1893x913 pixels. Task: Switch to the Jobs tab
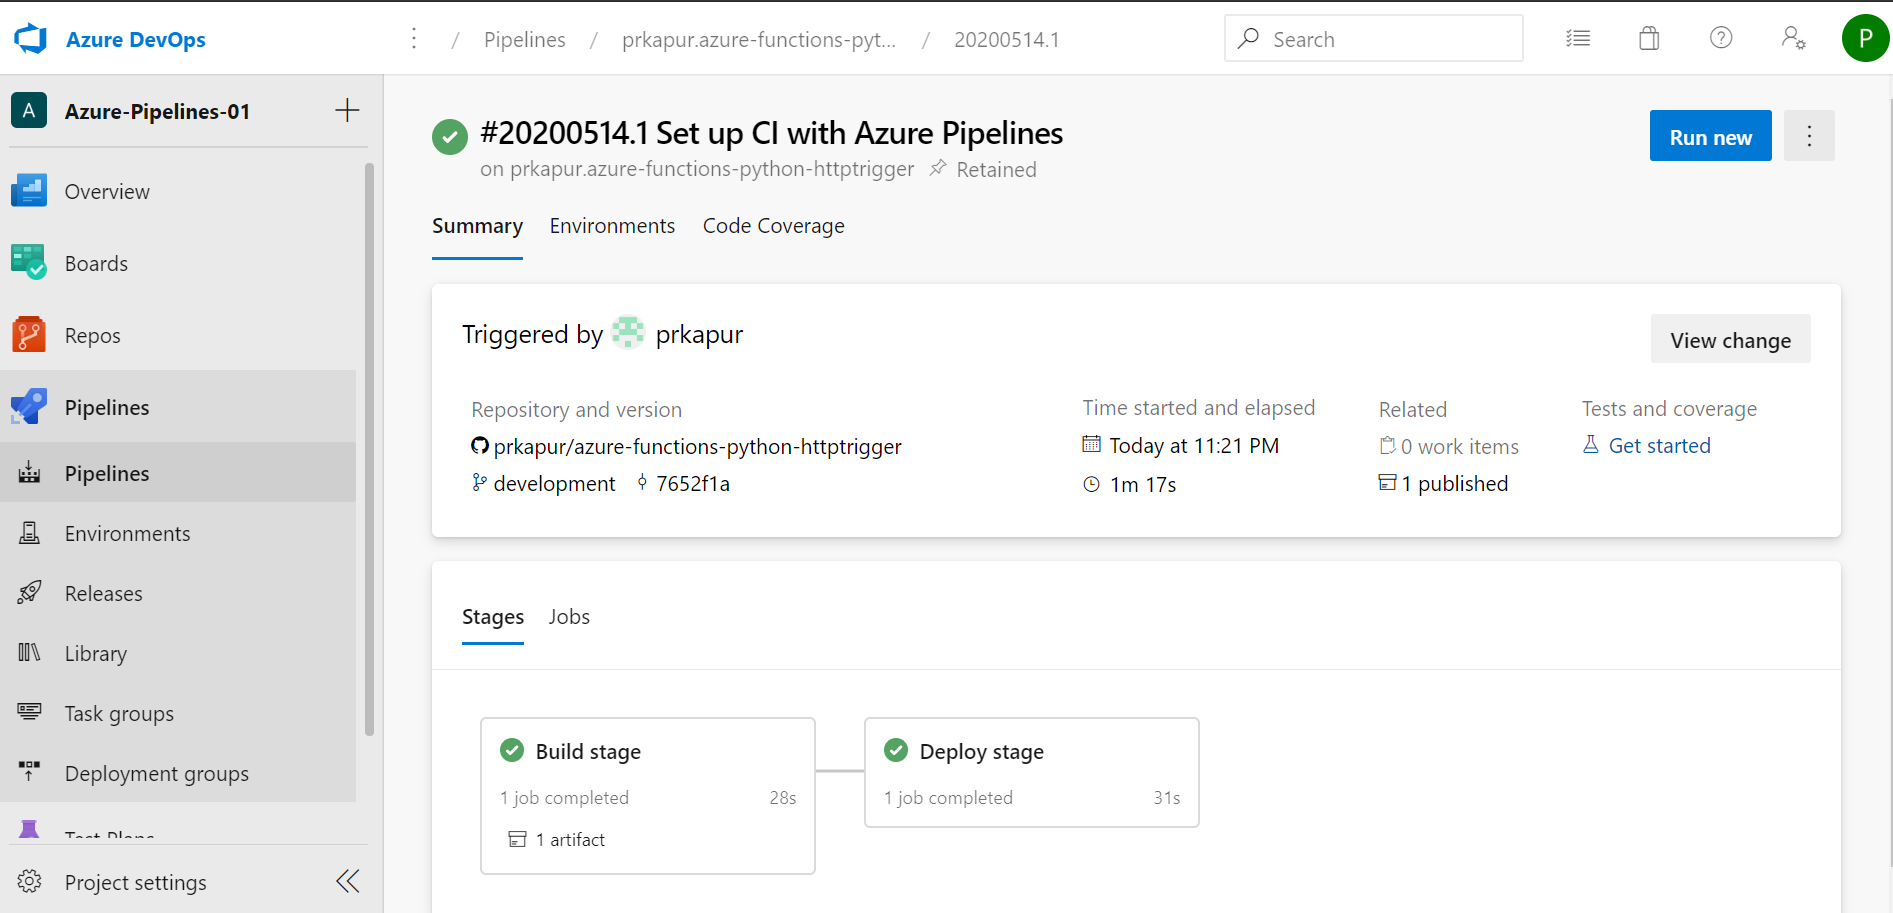click(x=569, y=617)
